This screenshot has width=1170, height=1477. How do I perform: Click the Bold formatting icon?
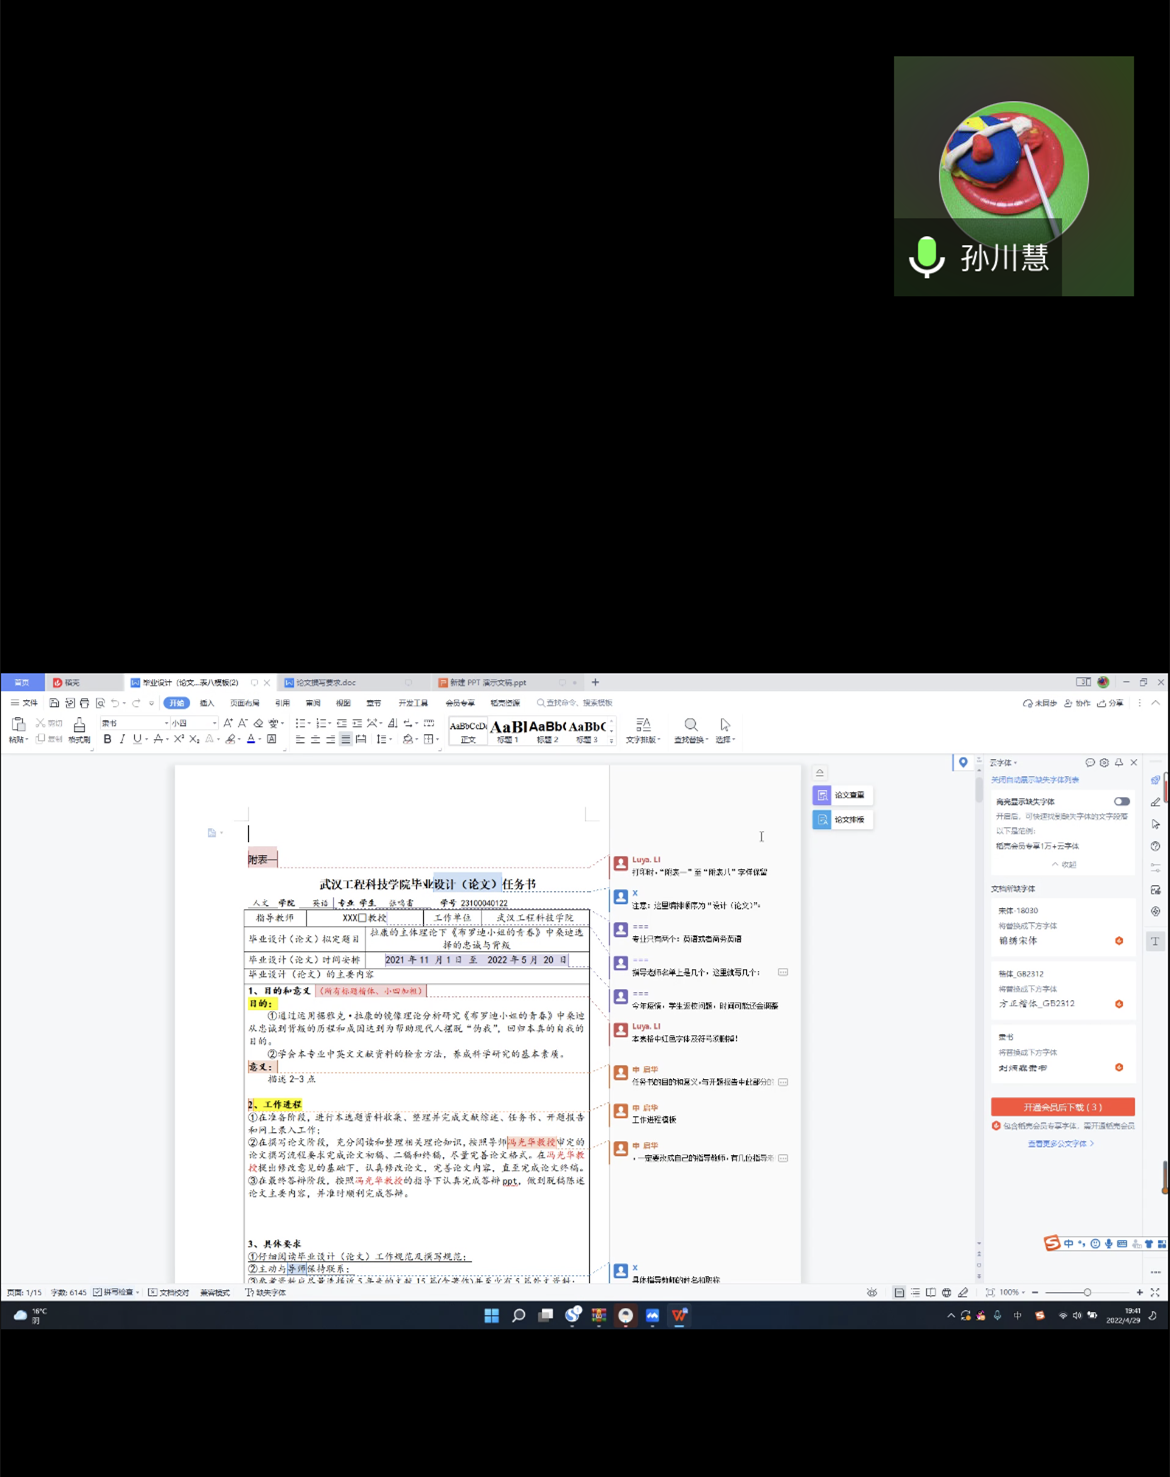[x=107, y=739]
